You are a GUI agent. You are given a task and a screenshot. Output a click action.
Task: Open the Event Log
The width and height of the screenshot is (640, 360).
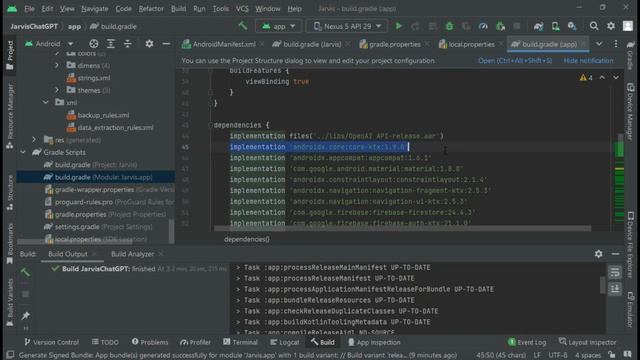click(x=527, y=342)
